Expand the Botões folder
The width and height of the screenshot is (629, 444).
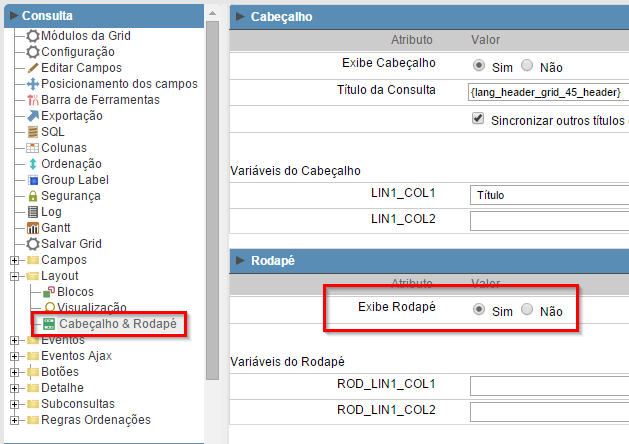click(15, 372)
